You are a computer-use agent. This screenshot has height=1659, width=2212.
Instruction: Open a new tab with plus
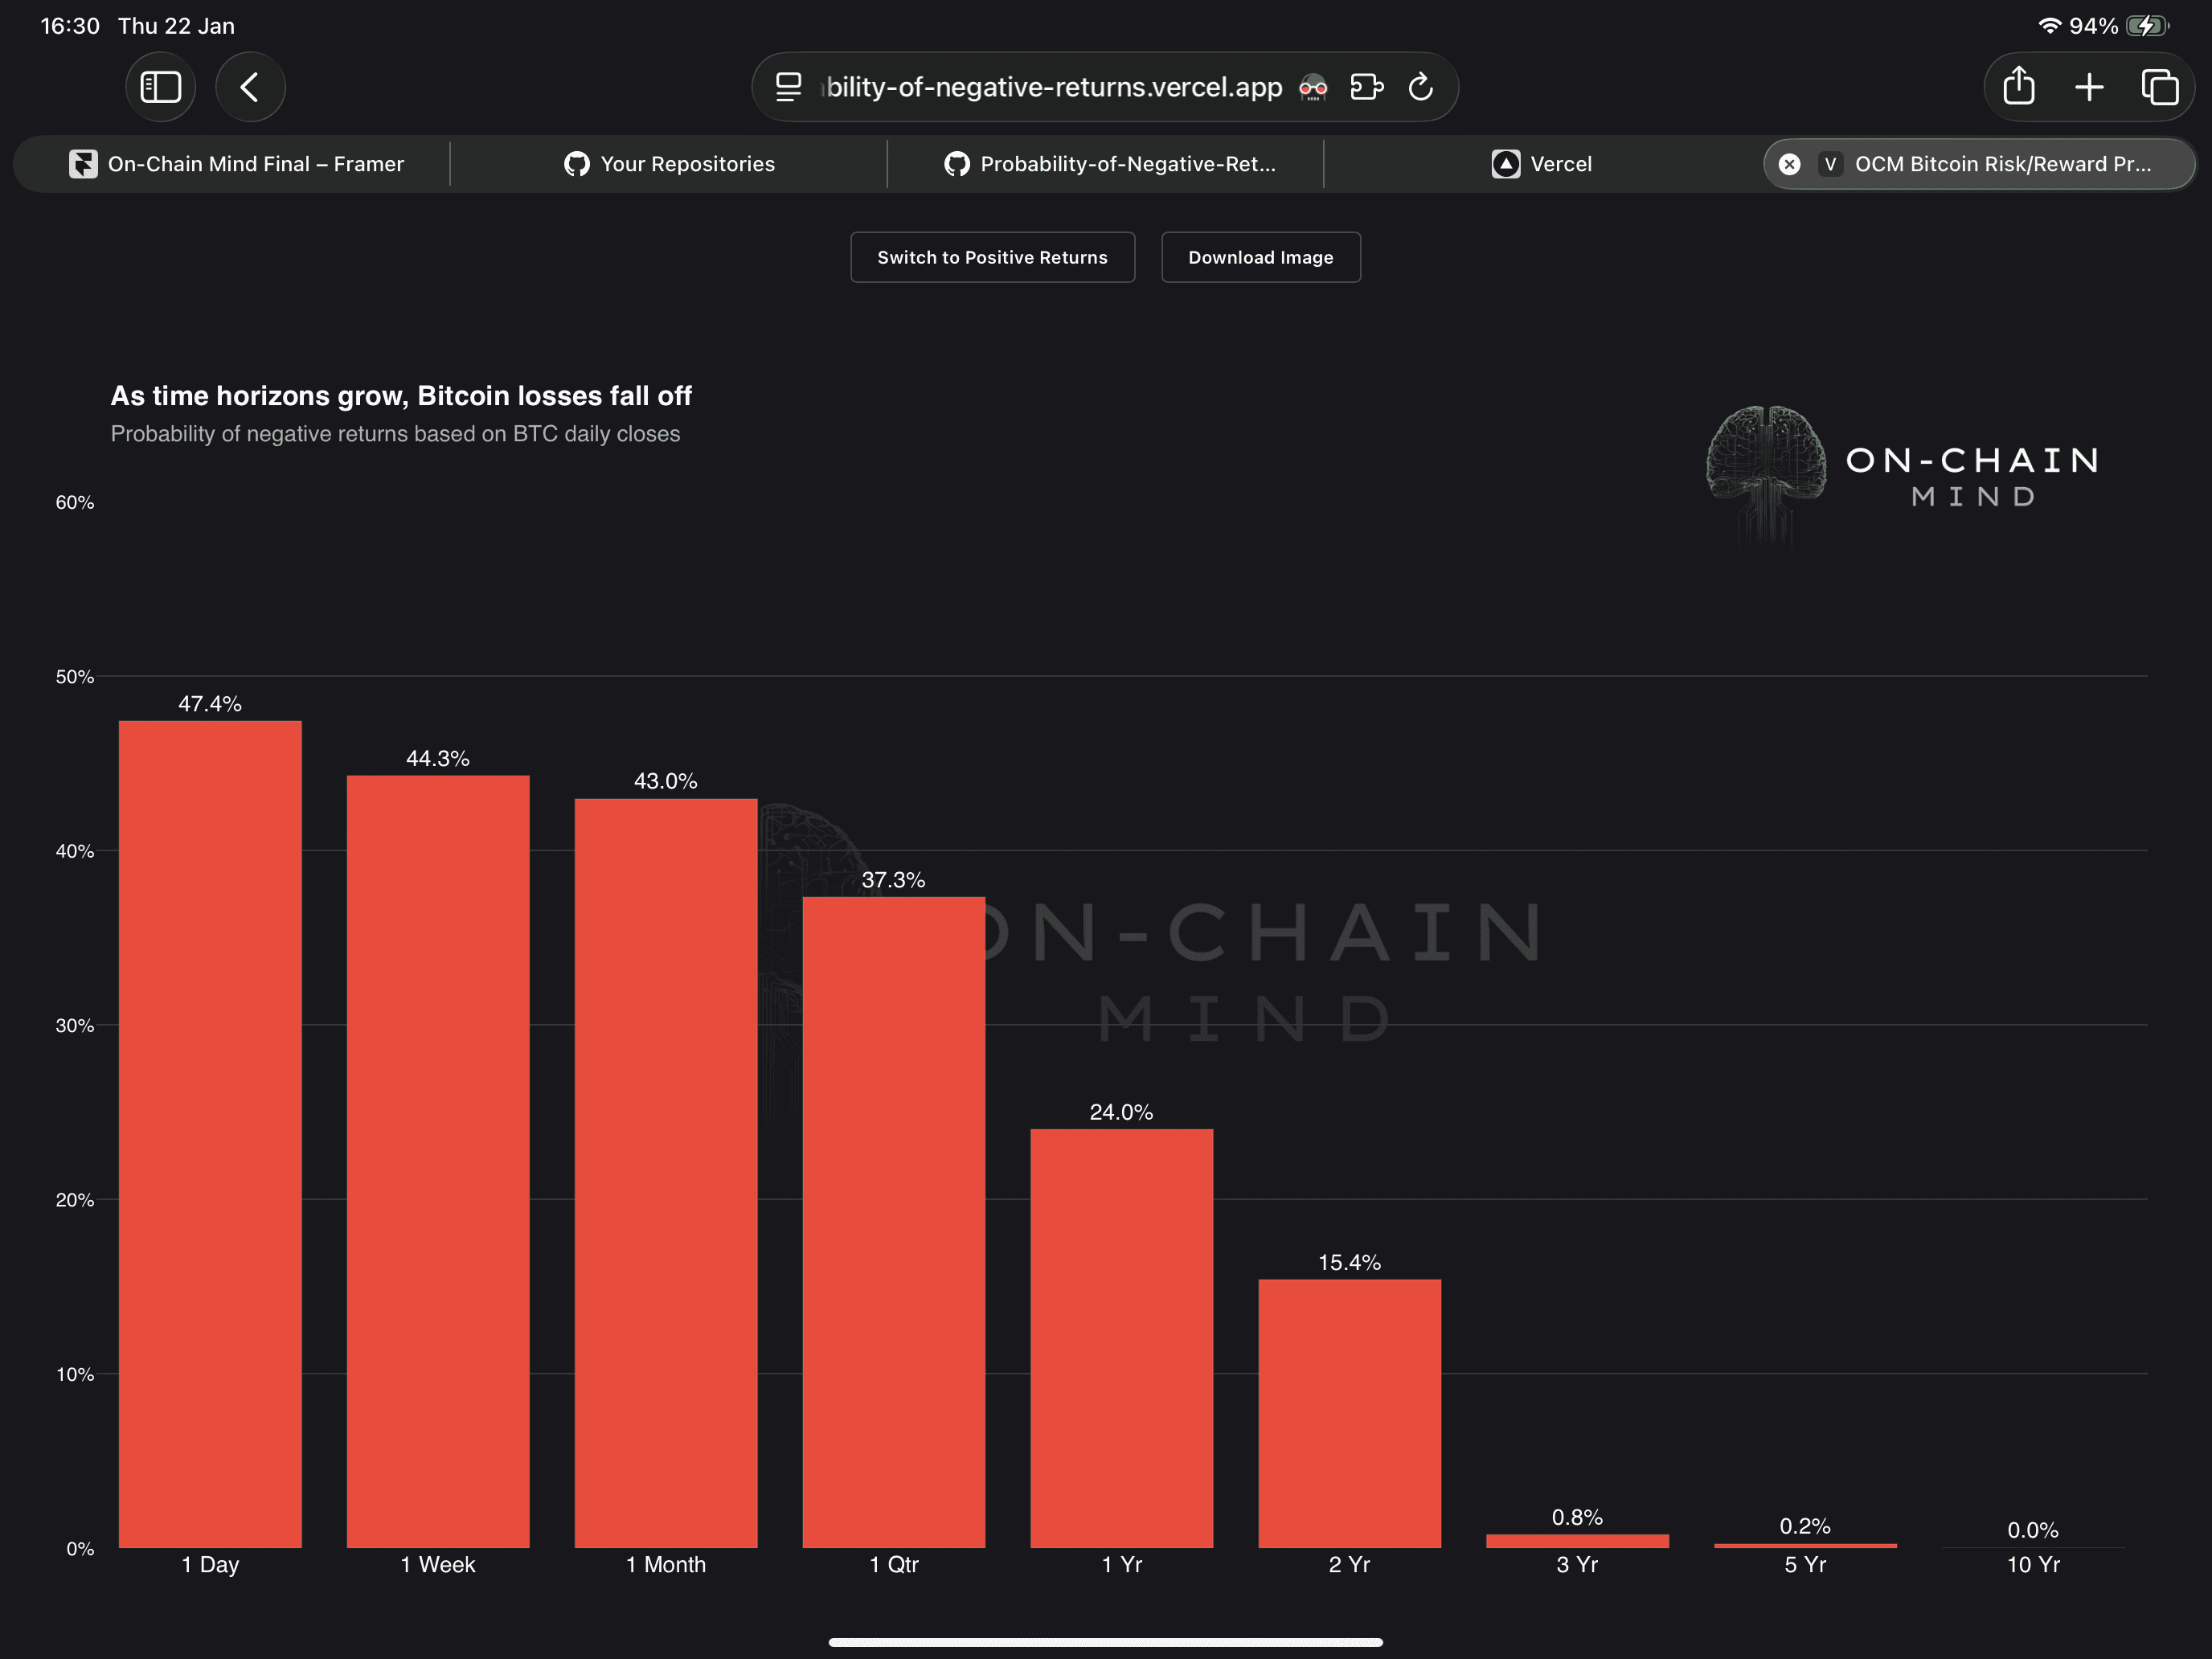pos(2088,87)
